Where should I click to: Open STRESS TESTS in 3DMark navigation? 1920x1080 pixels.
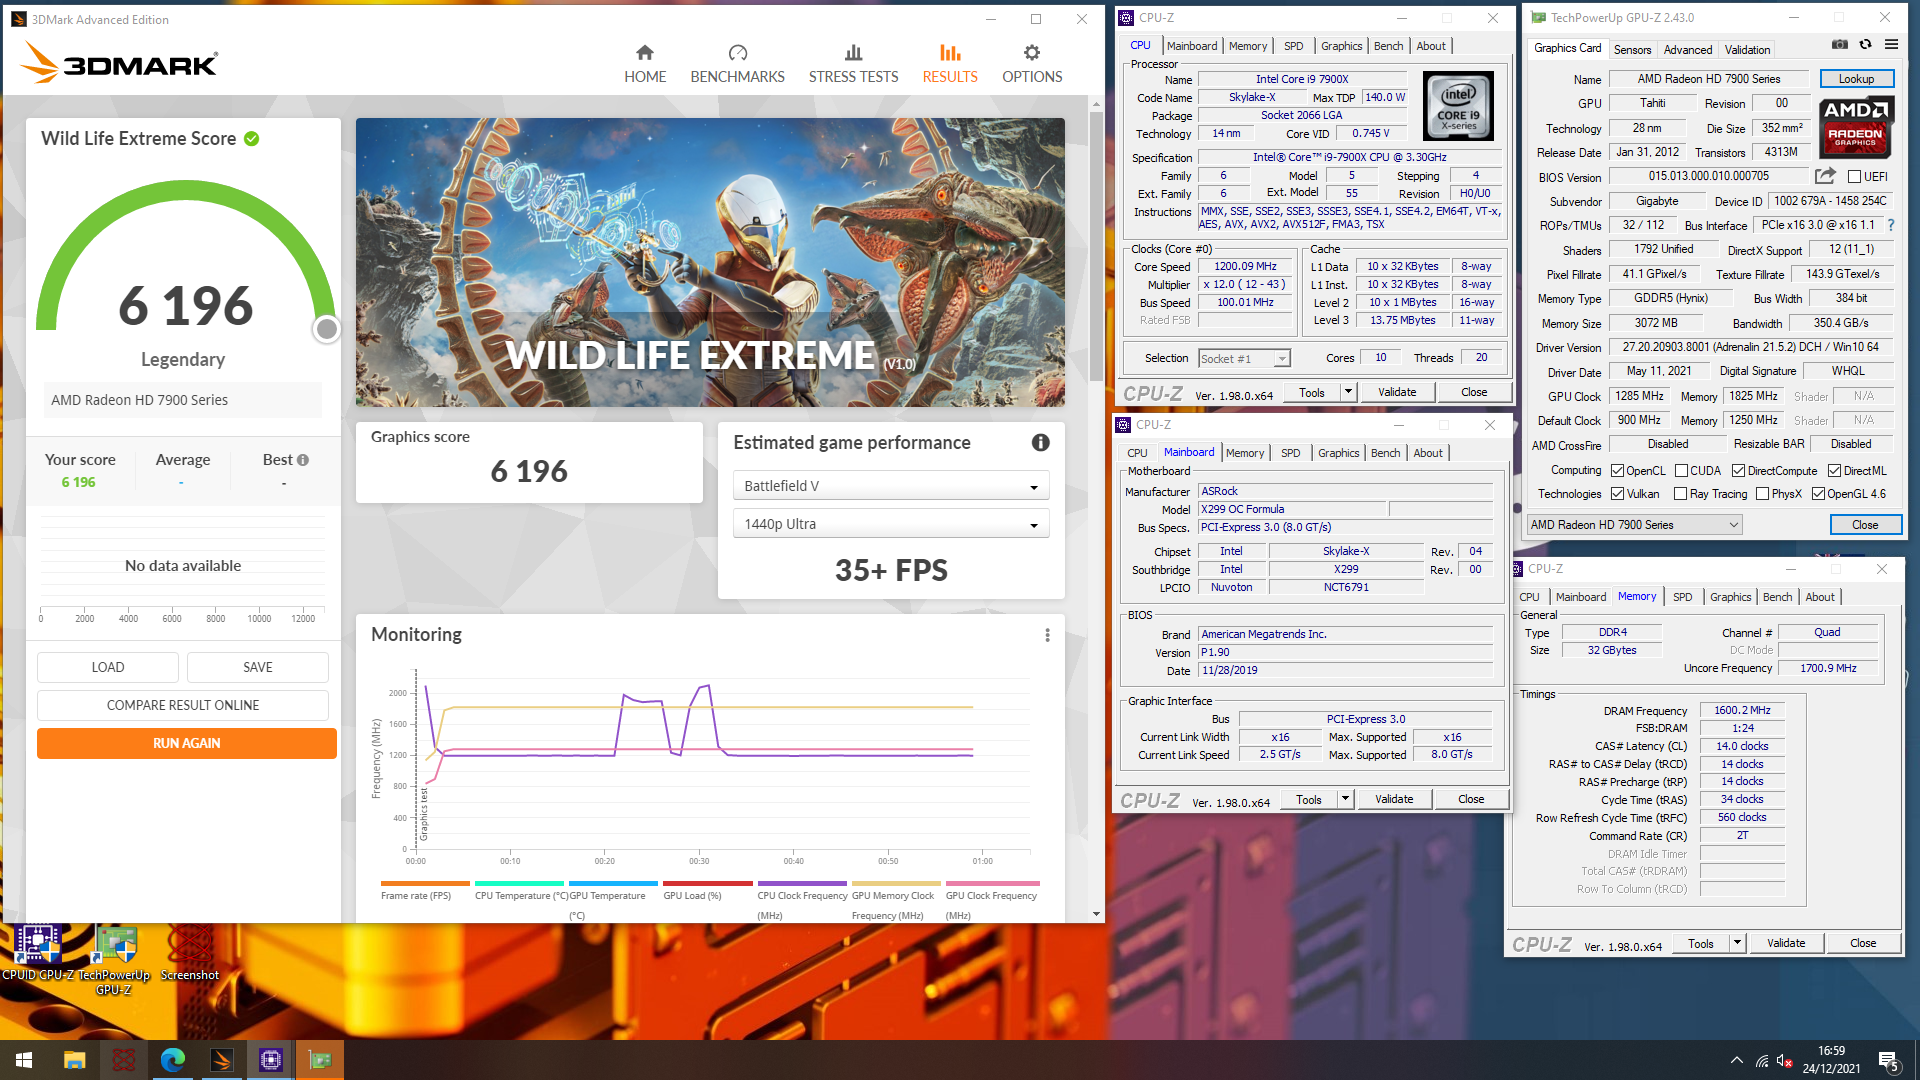click(x=853, y=64)
